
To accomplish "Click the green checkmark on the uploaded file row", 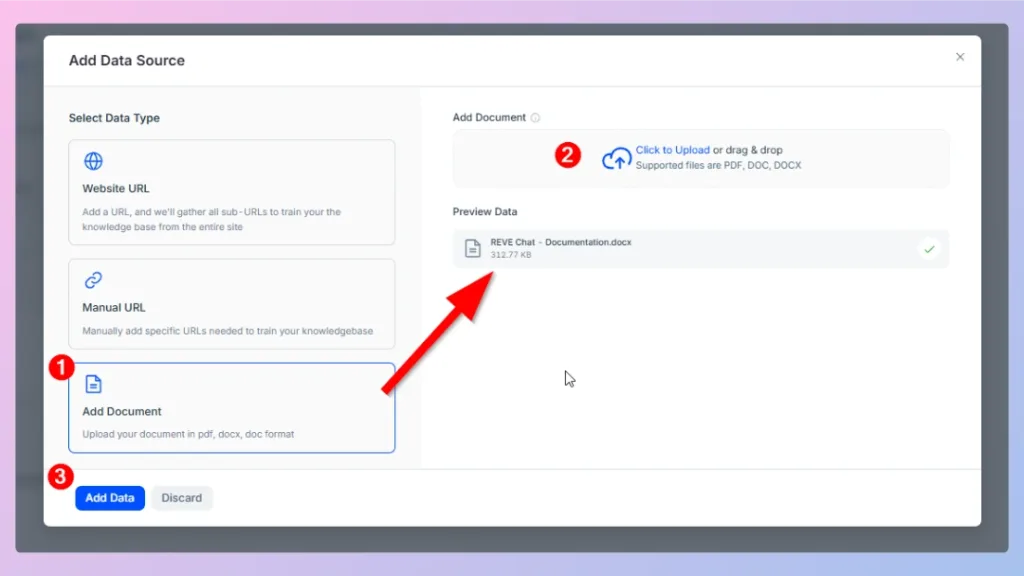I will [929, 249].
